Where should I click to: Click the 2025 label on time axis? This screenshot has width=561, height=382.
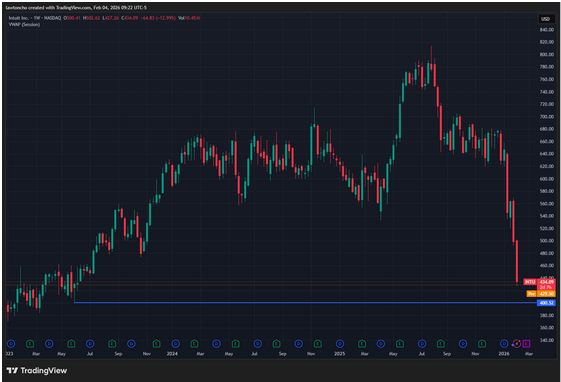[340, 354]
